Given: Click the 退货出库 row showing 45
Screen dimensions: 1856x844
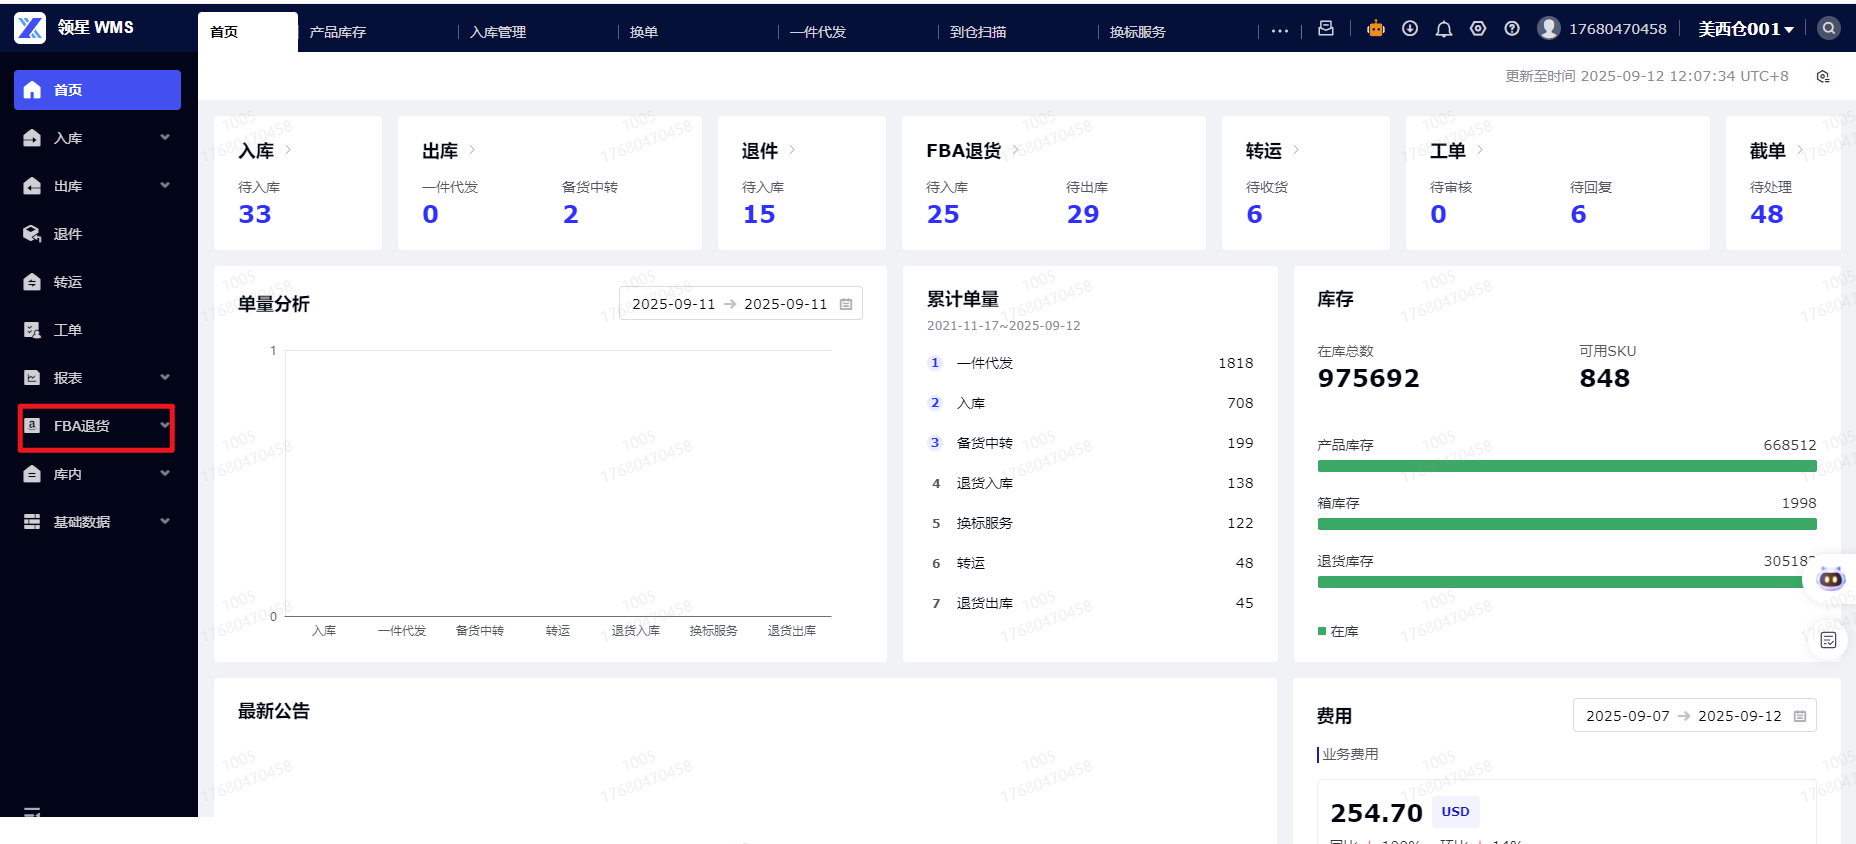Looking at the screenshot, I should pos(1090,603).
